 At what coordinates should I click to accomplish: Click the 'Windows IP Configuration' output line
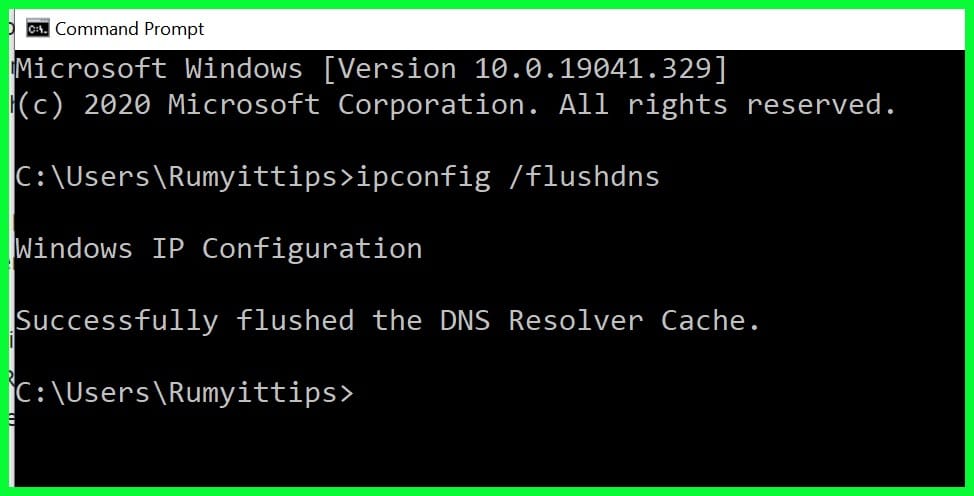click(219, 249)
